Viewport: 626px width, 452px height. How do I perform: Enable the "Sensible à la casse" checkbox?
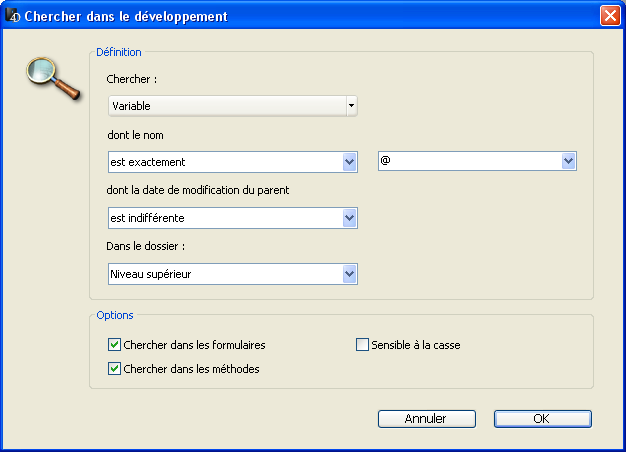click(x=363, y=345)
